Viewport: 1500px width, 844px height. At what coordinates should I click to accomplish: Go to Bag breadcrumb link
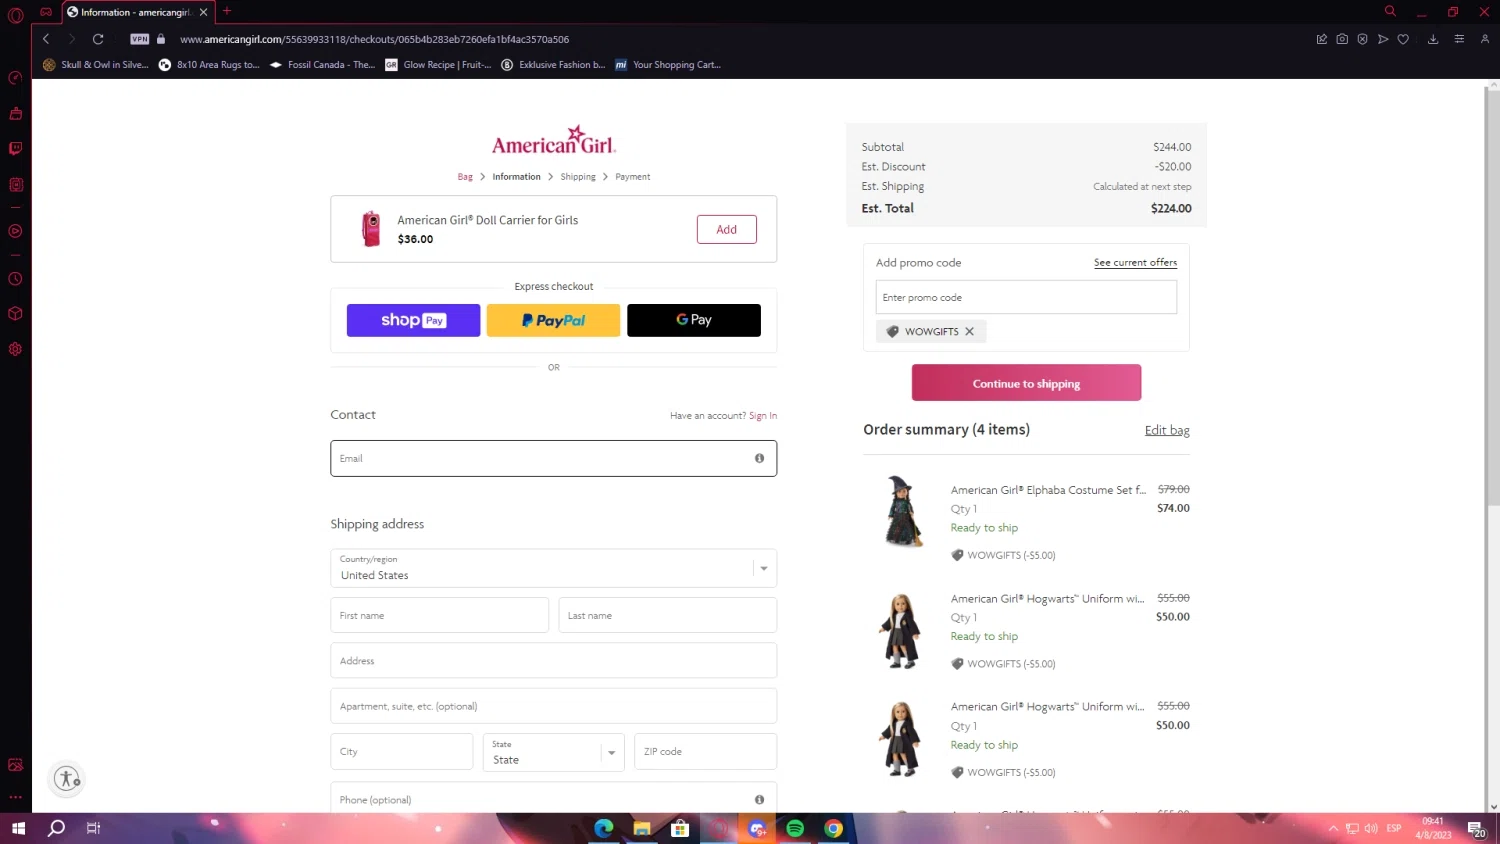(x=465, y=177)
